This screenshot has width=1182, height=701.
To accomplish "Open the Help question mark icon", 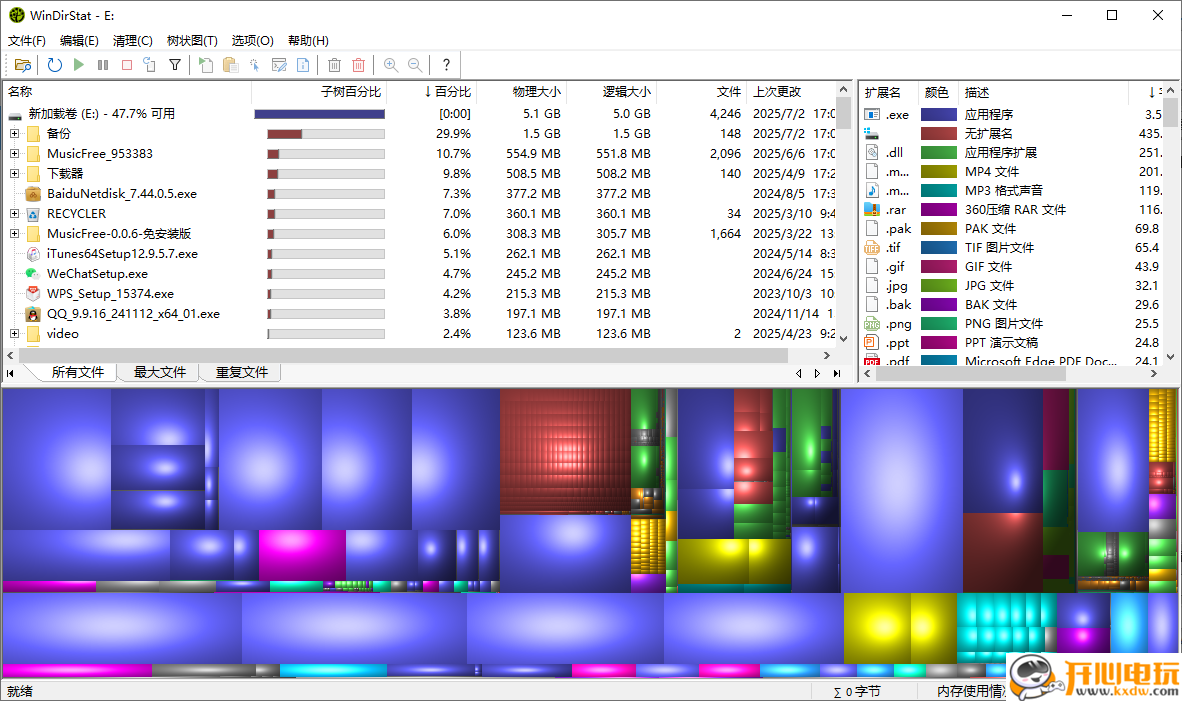I will pos(445,64).
